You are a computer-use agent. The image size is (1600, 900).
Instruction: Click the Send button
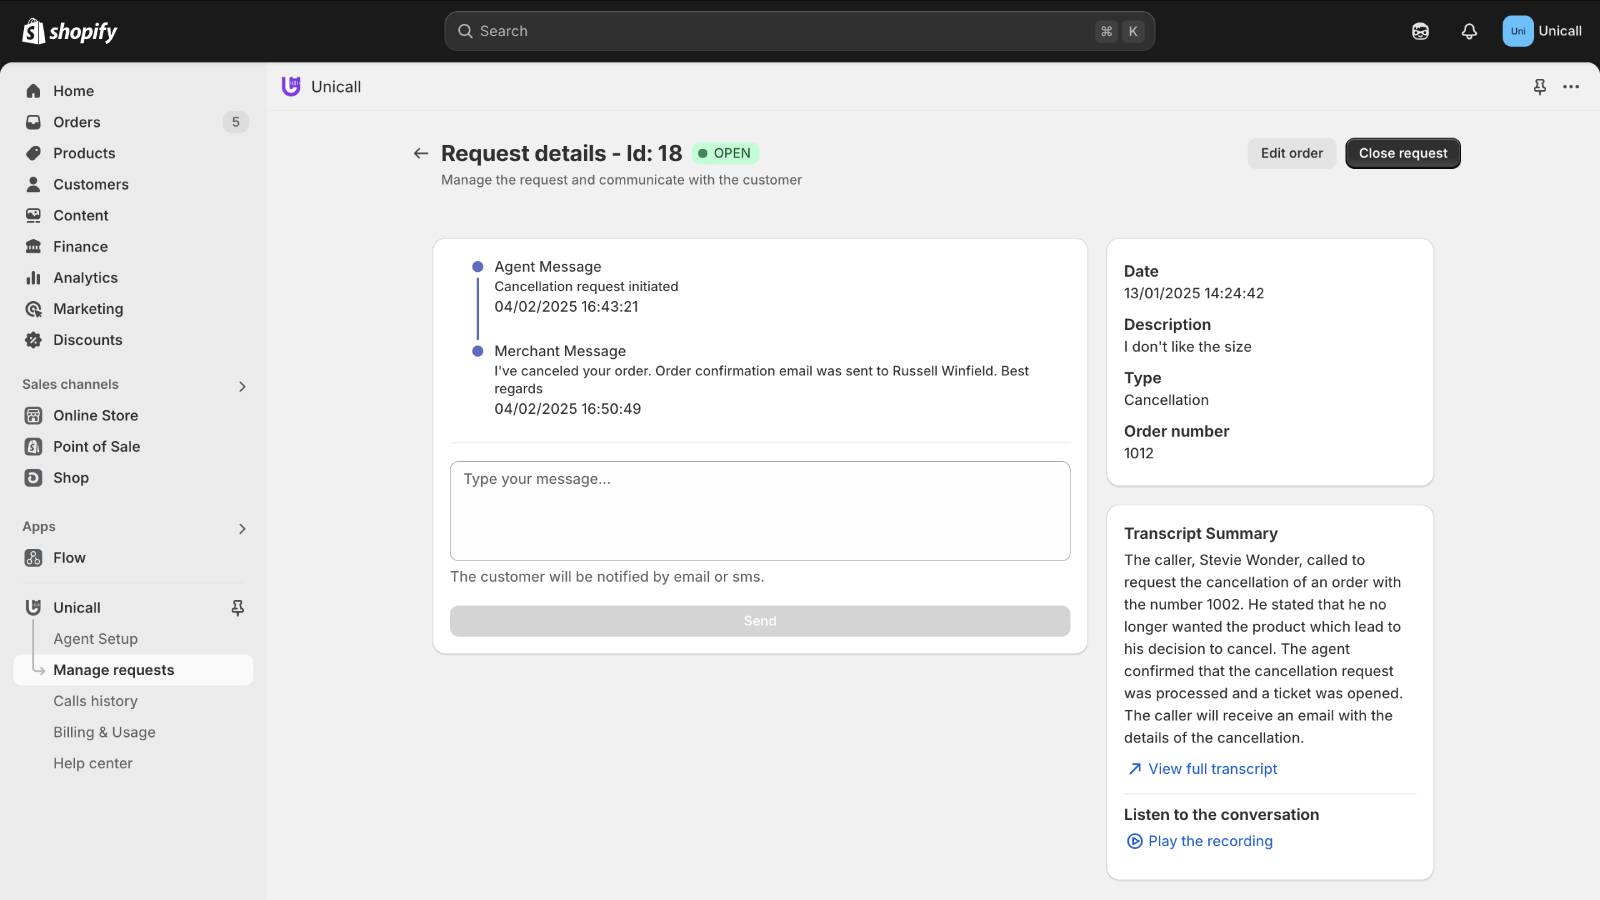(760, 621)
